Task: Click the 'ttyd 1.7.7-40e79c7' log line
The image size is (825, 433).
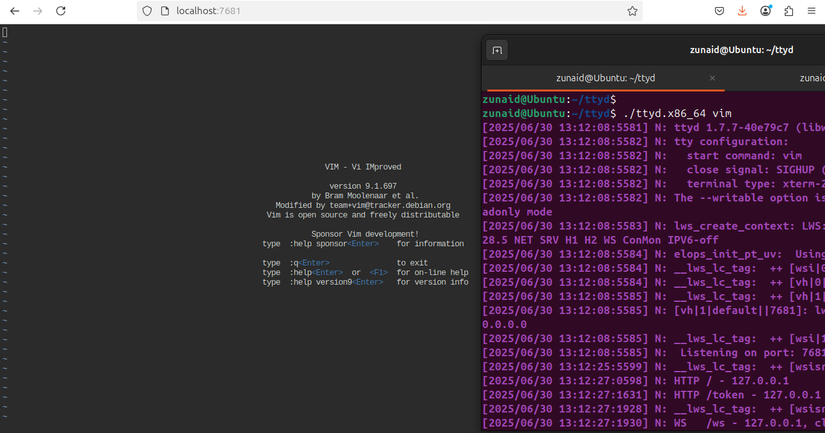Action: [x=653, y=127]
